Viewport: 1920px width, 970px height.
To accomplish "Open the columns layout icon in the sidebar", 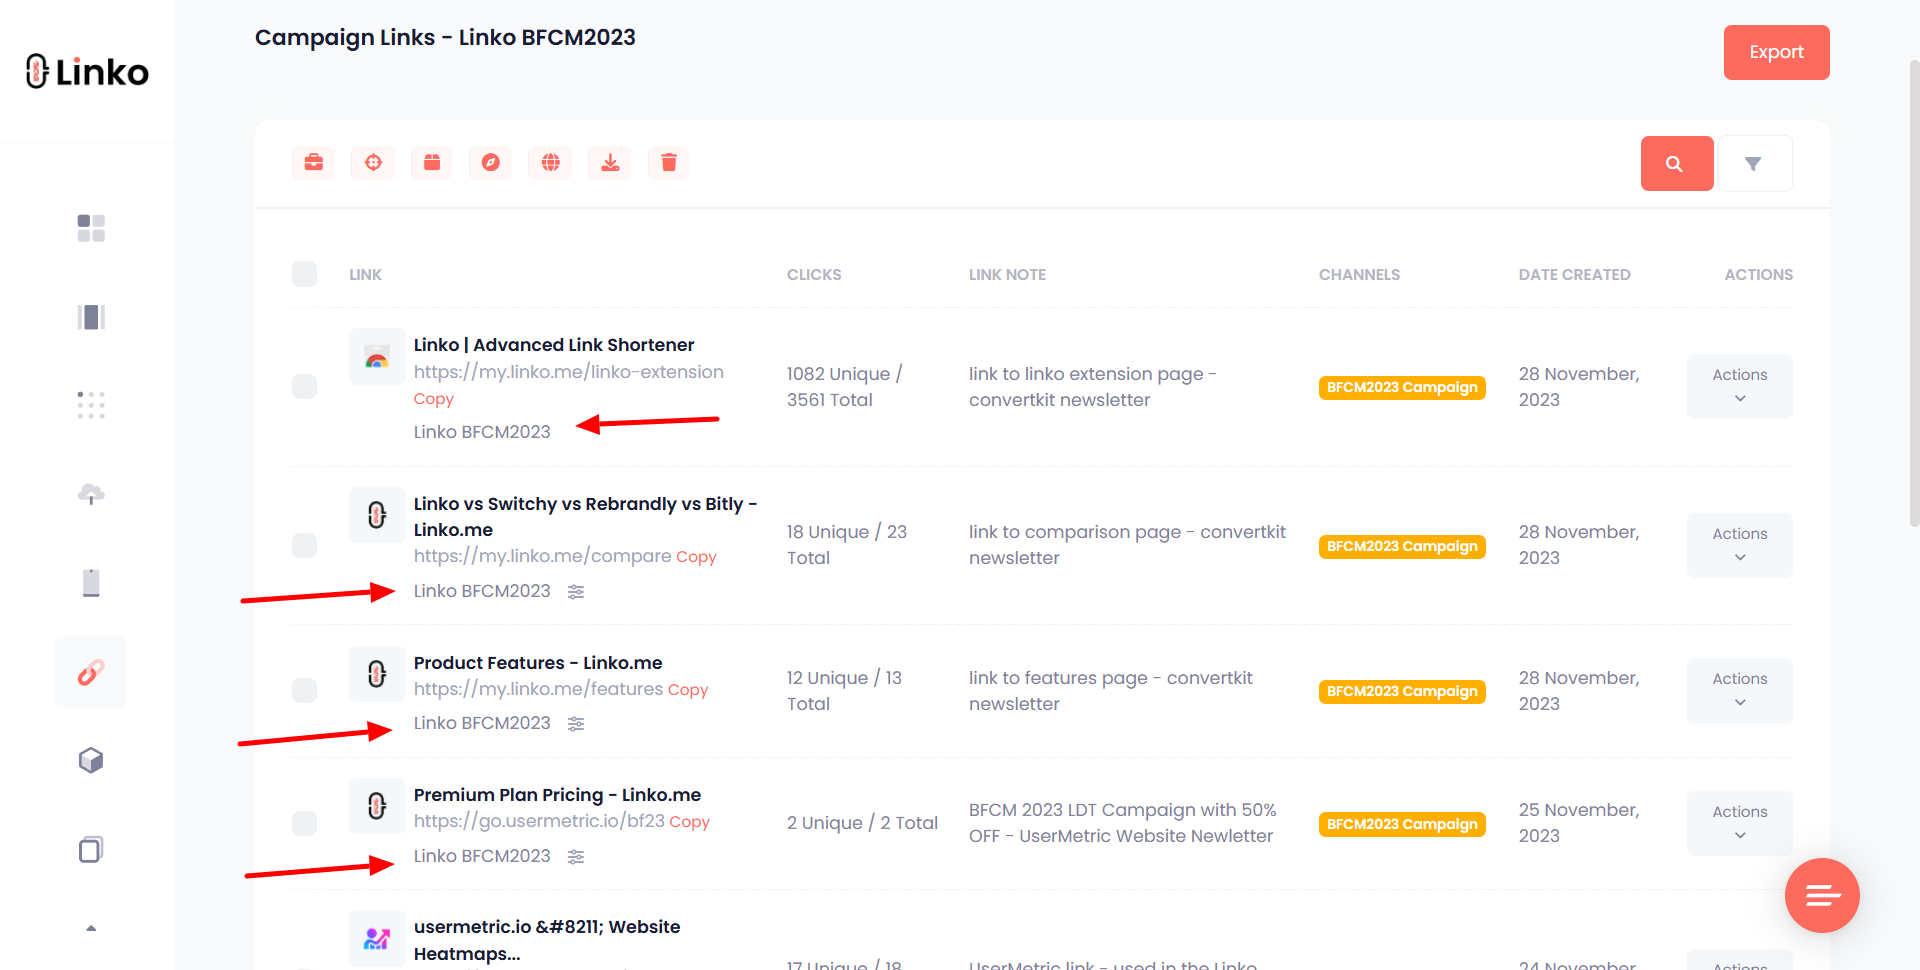I will (91, 317).
